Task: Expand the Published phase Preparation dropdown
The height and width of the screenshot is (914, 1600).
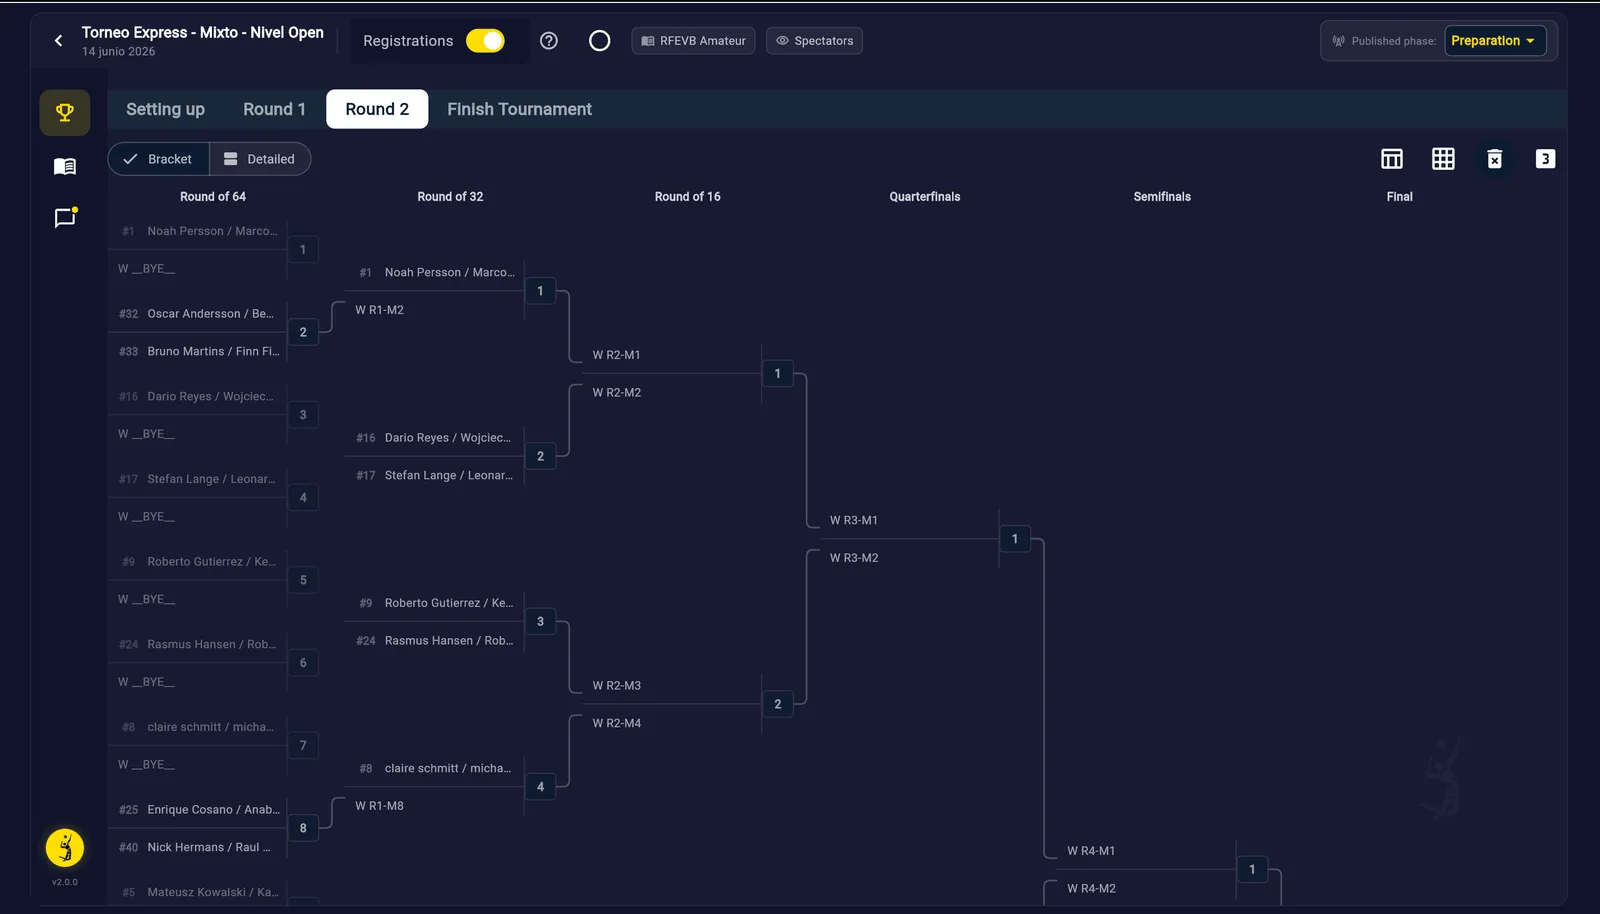Action: tap(1495, 41)
